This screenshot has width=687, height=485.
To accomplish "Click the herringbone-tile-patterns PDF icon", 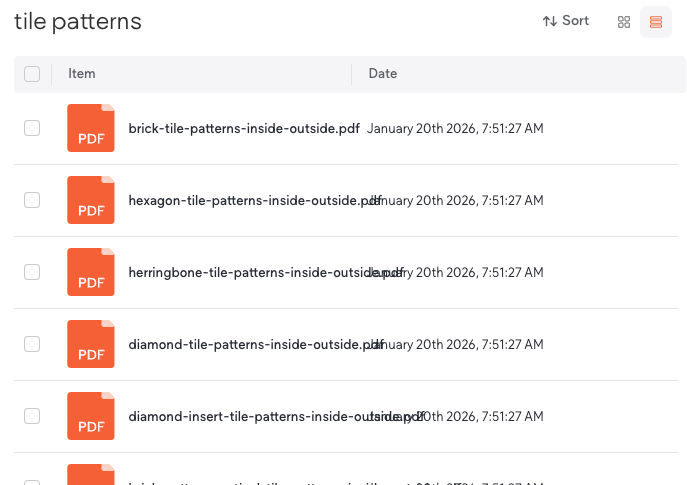I will click(x=91, y=272).
